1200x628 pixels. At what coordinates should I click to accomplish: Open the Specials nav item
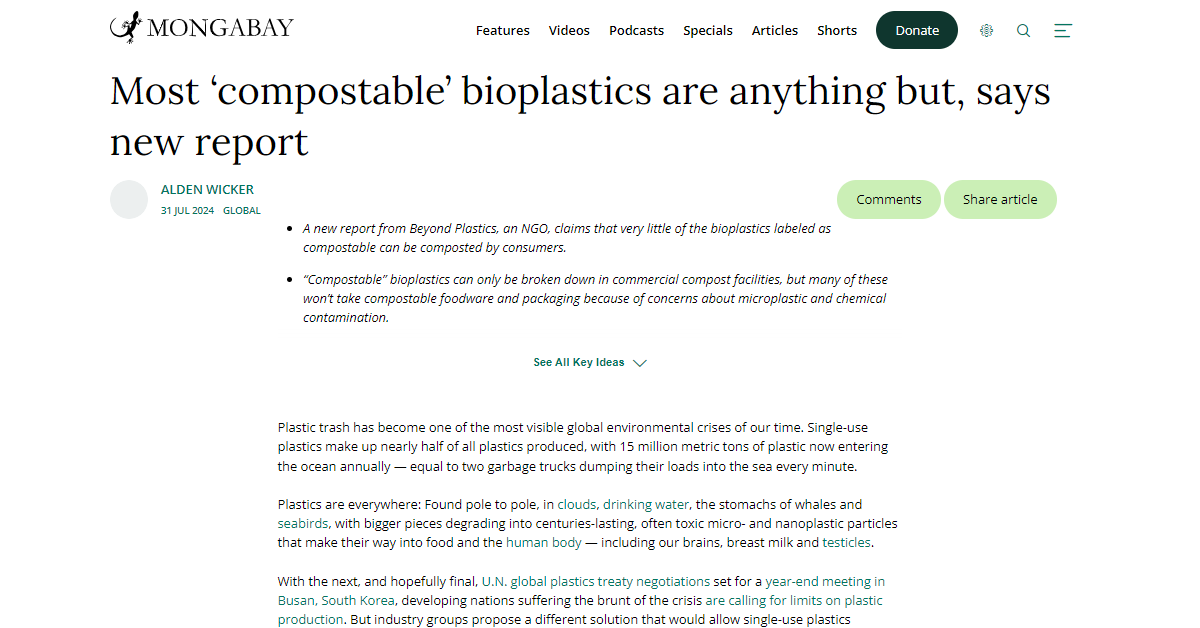click(708, 30)
